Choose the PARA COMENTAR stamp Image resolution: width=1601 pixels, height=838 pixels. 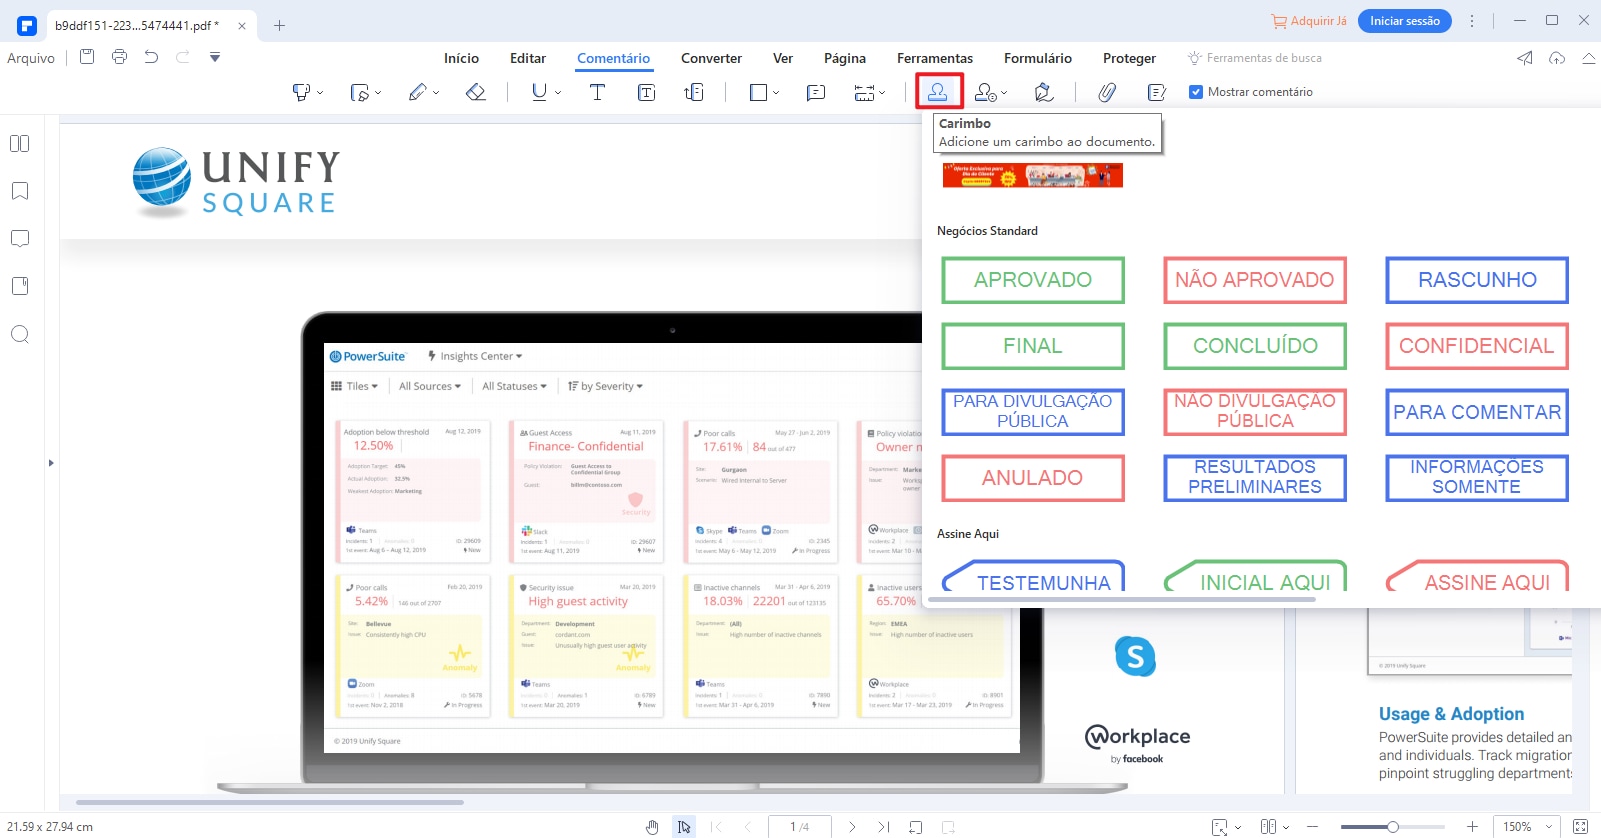coord(1477,412)
